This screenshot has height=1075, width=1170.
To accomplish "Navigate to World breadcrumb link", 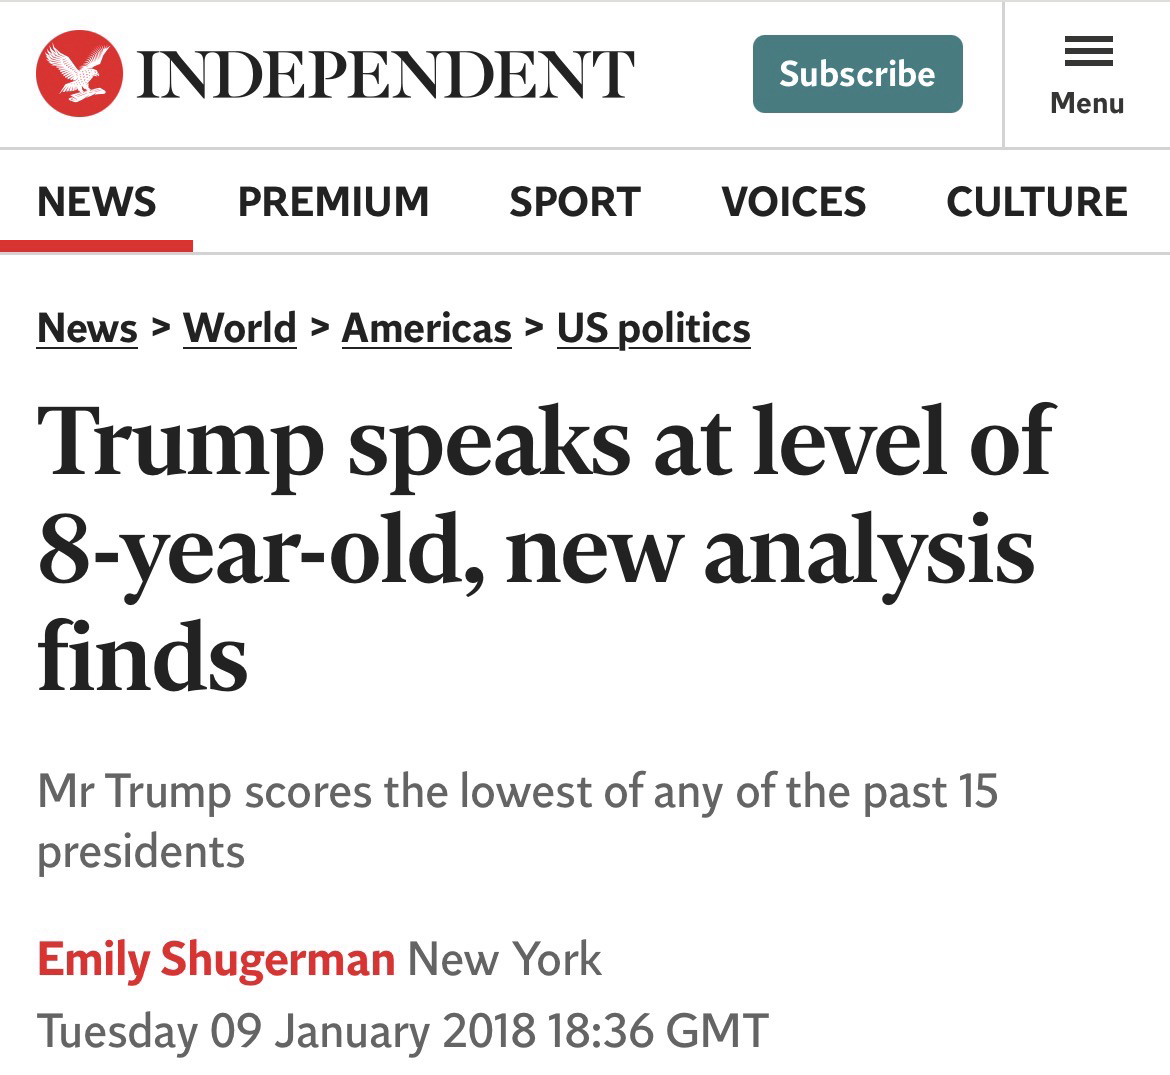I will [240, 328].
